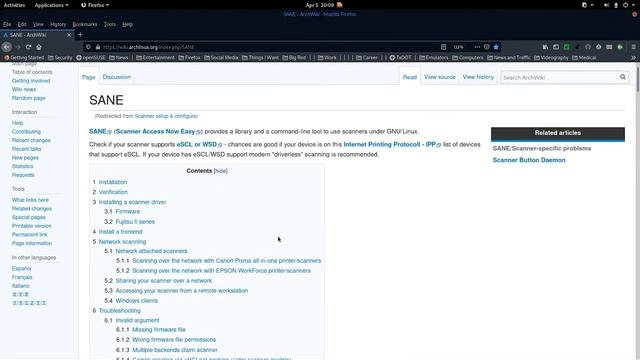Click the headphones extension icon
640x360 pixels.
[x=588, y=47]
